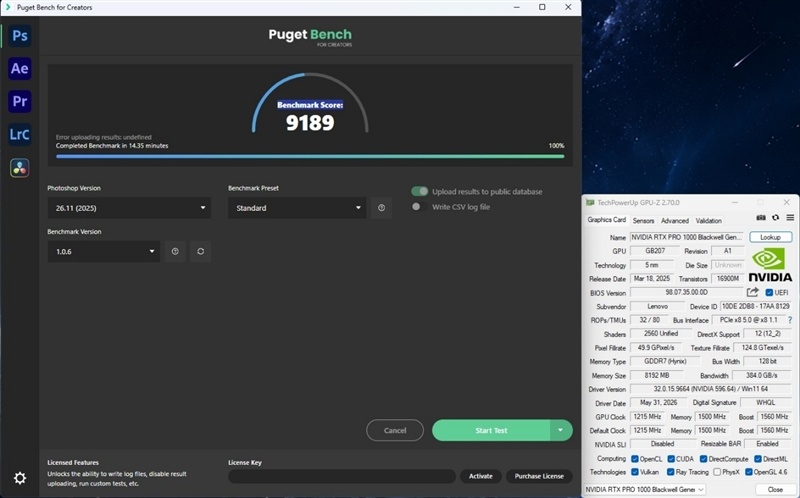Toggle the UEFI checkbox in GPU-Z
This screenshot has height=498, width=800.
[769, 292]
